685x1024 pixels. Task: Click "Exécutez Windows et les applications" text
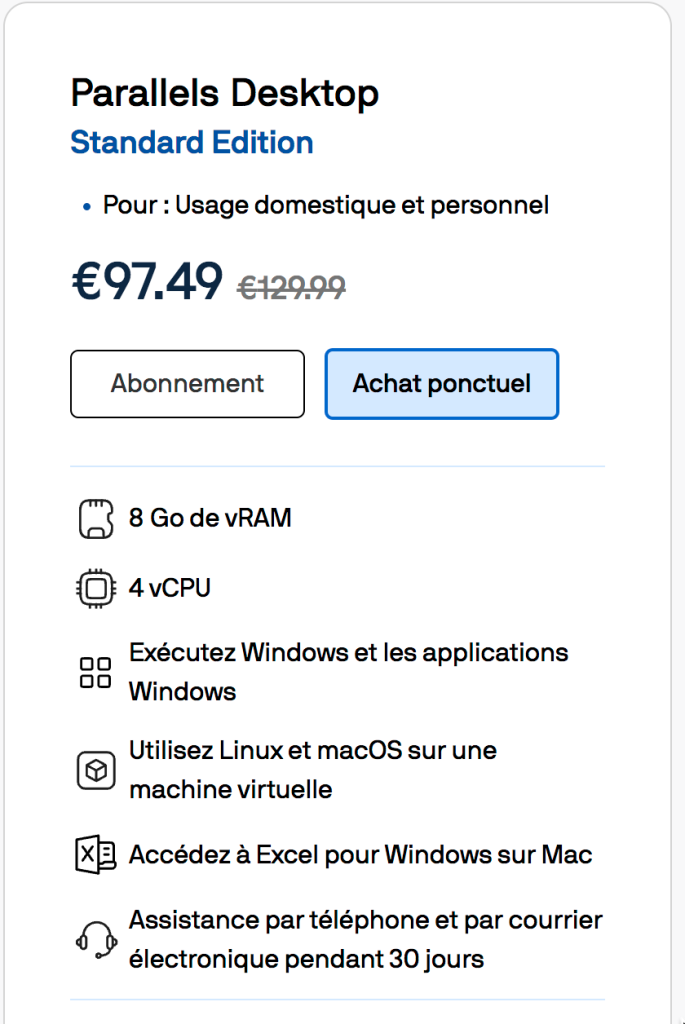[x=348, y=653]
